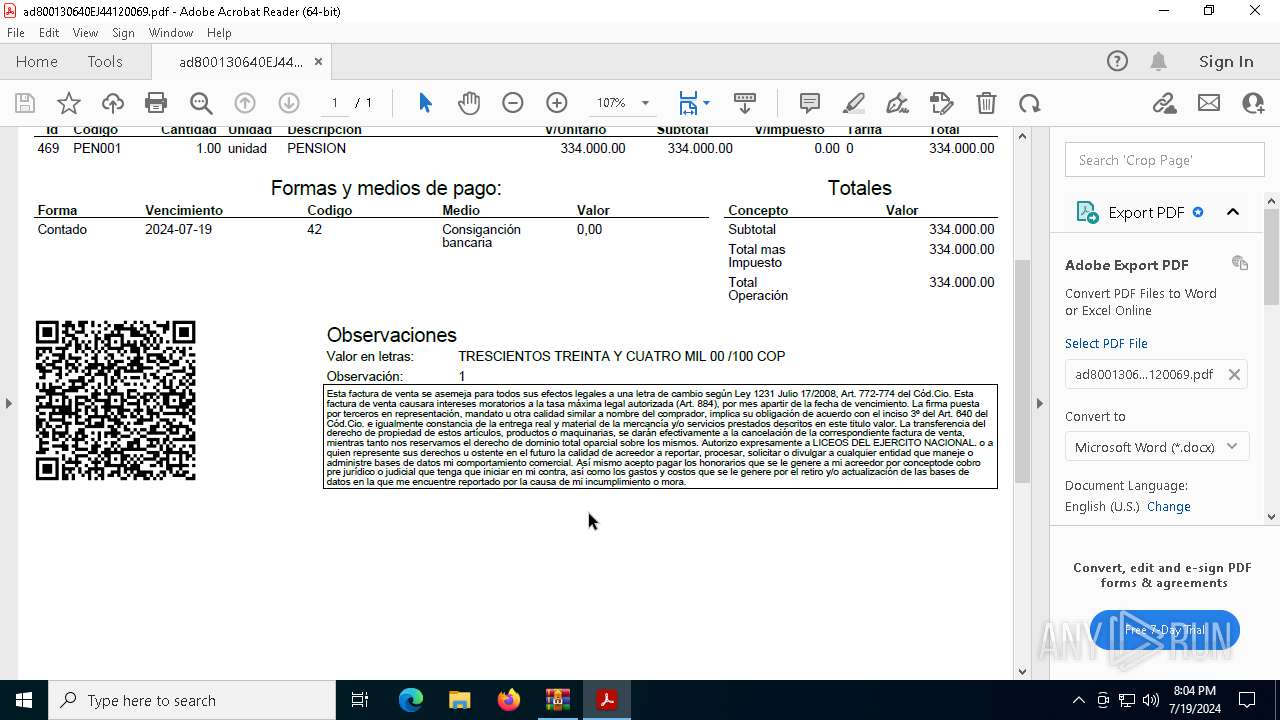Image resolution: width=1280 pixels, height=720 pixels.
Task: Open Microsoft Edge from the taskbar
Action: (411, 700)
